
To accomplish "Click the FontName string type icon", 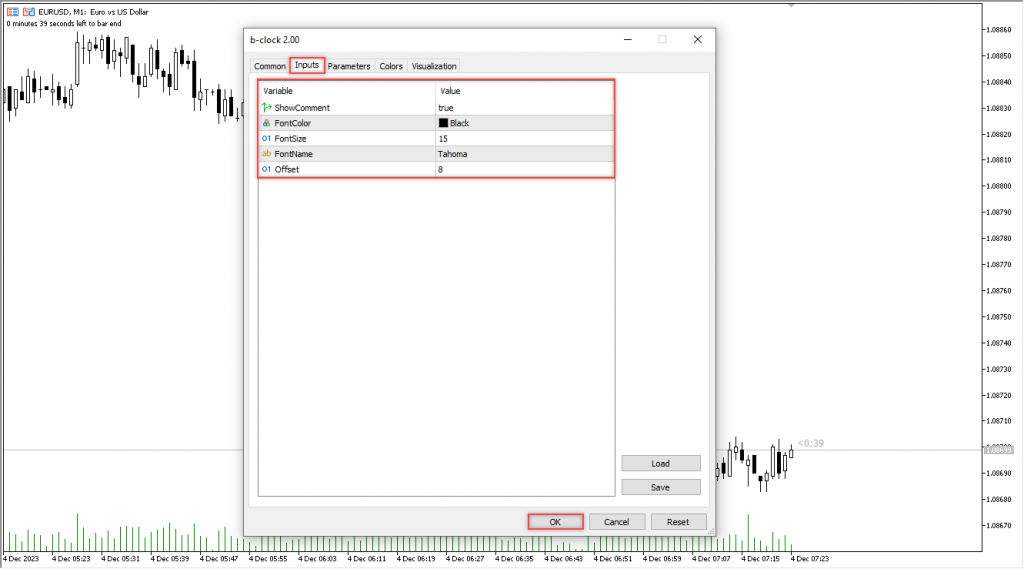I will 266,154.
